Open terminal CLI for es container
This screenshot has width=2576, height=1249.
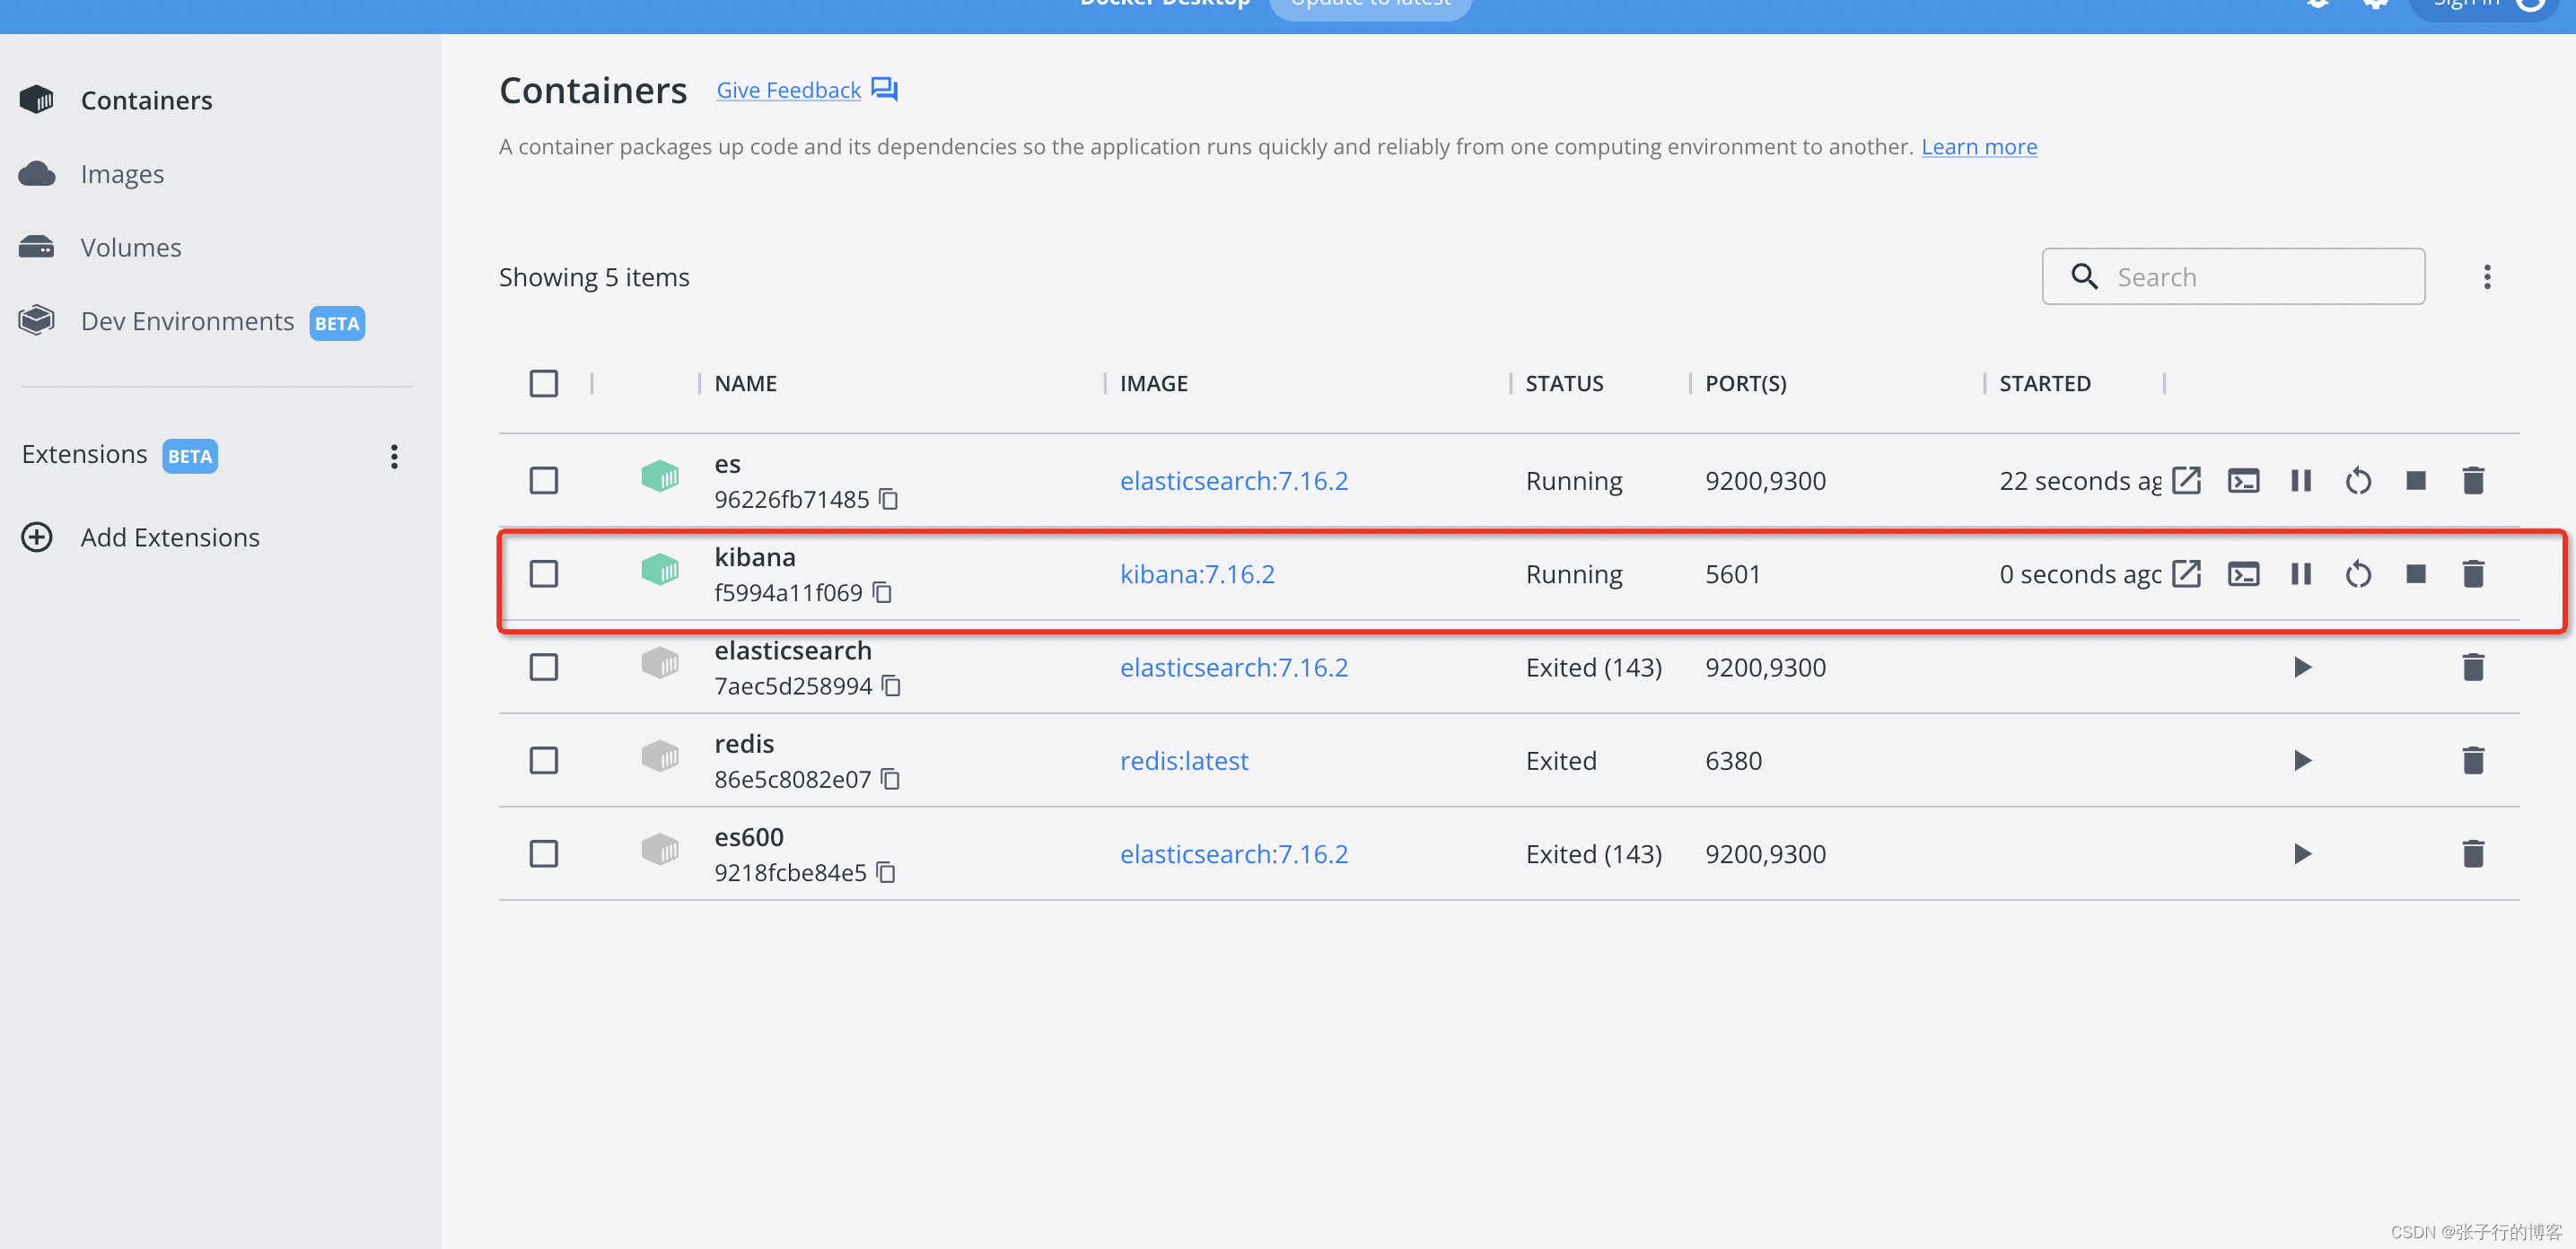click(x=2243, y=480)
